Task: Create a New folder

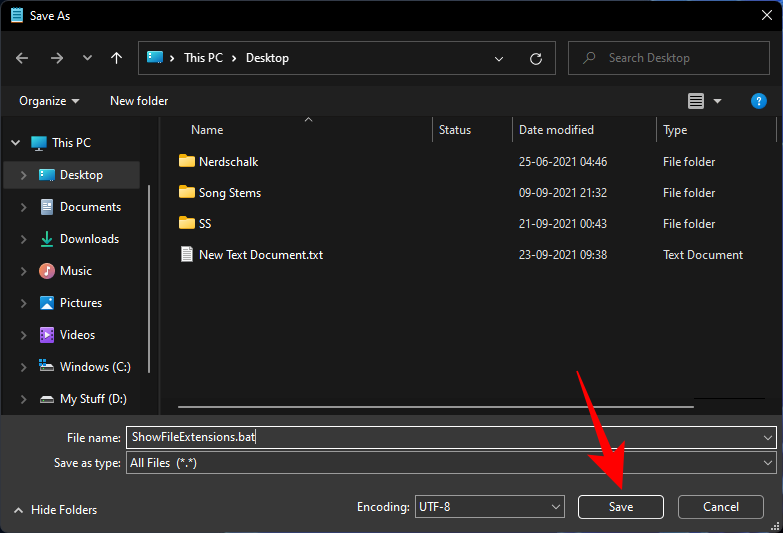Action: tap(139, 101)
